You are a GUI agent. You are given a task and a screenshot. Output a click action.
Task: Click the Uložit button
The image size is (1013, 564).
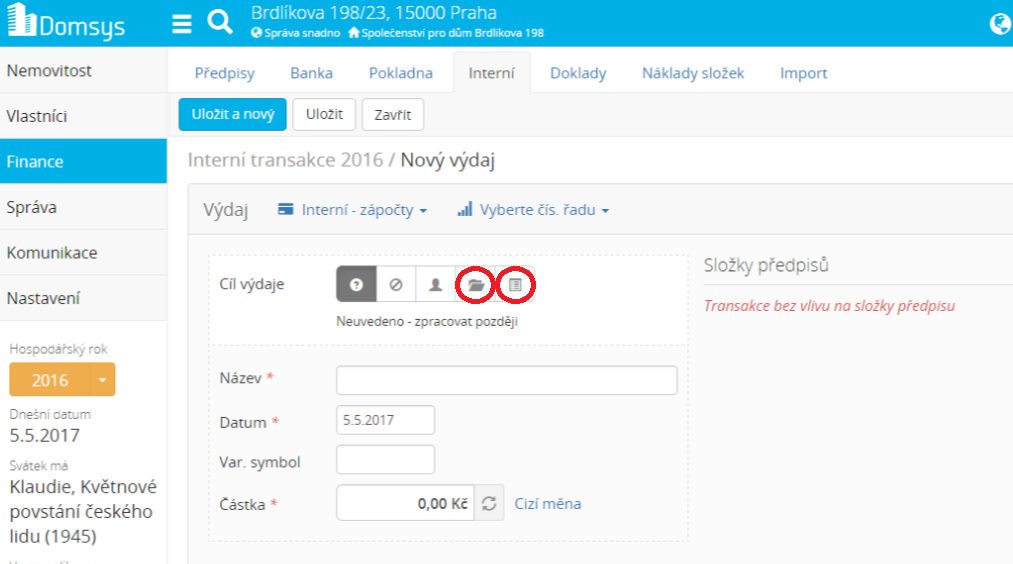tap(324, 114)
